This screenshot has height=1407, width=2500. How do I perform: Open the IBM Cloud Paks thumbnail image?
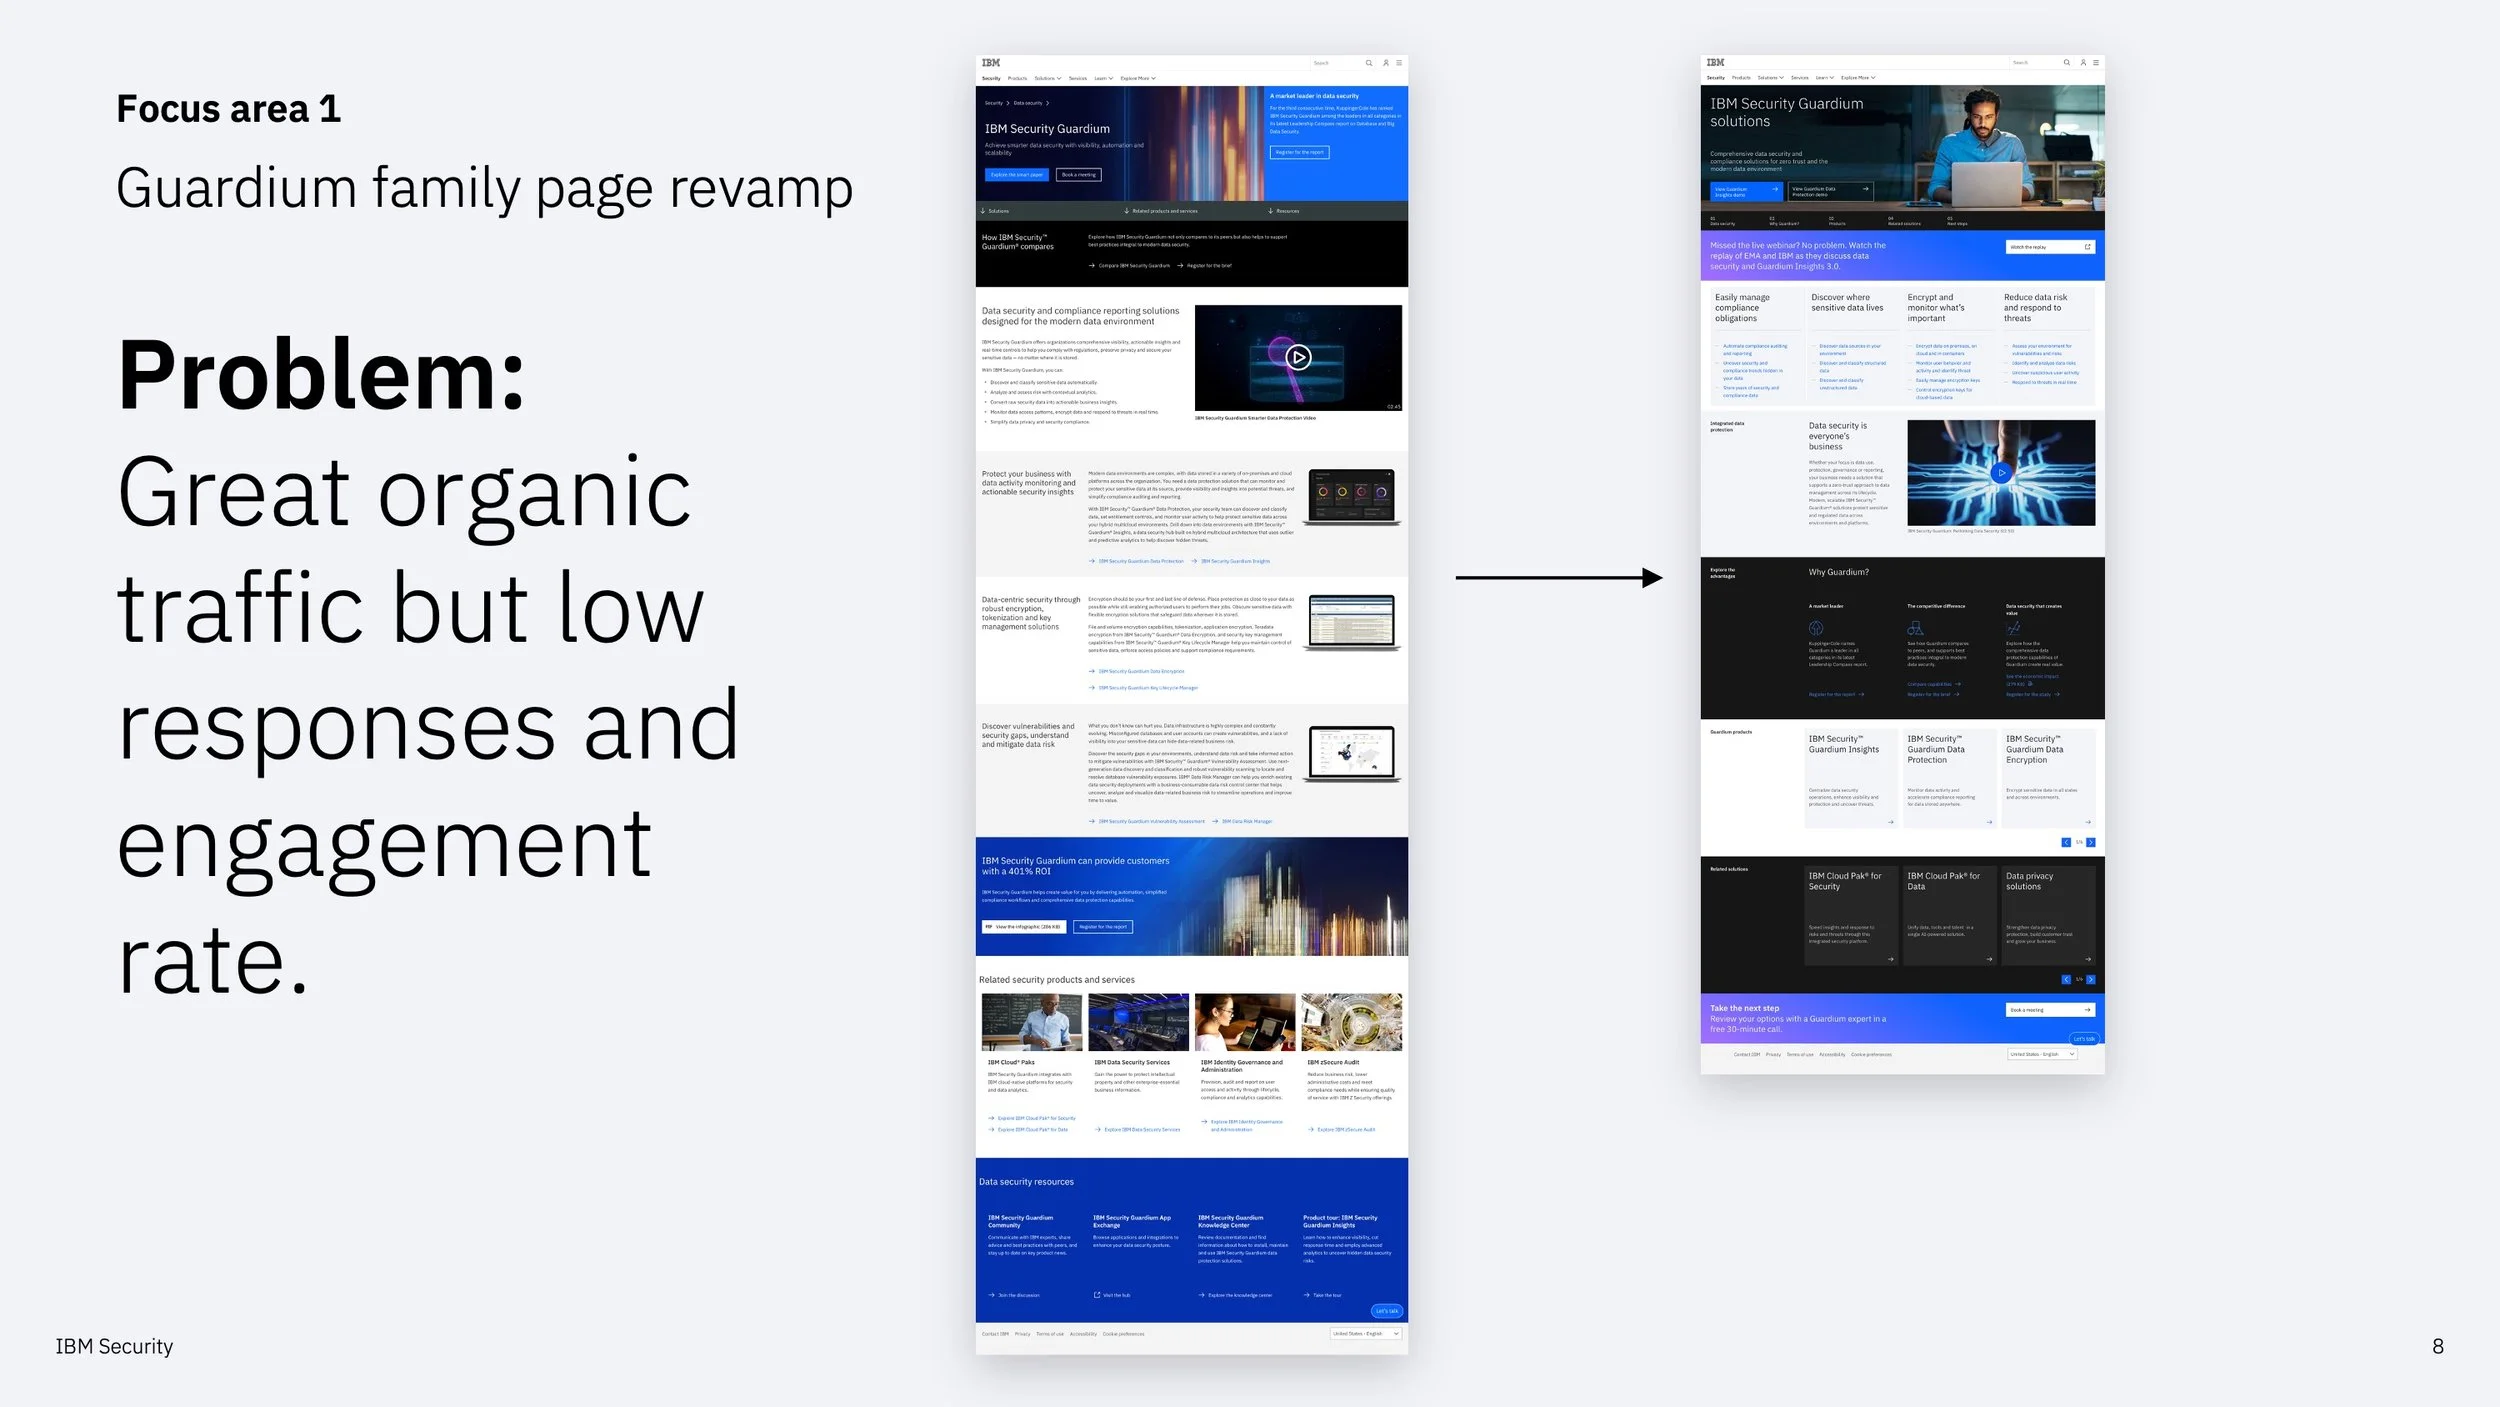click(x=1032, y=1022)
